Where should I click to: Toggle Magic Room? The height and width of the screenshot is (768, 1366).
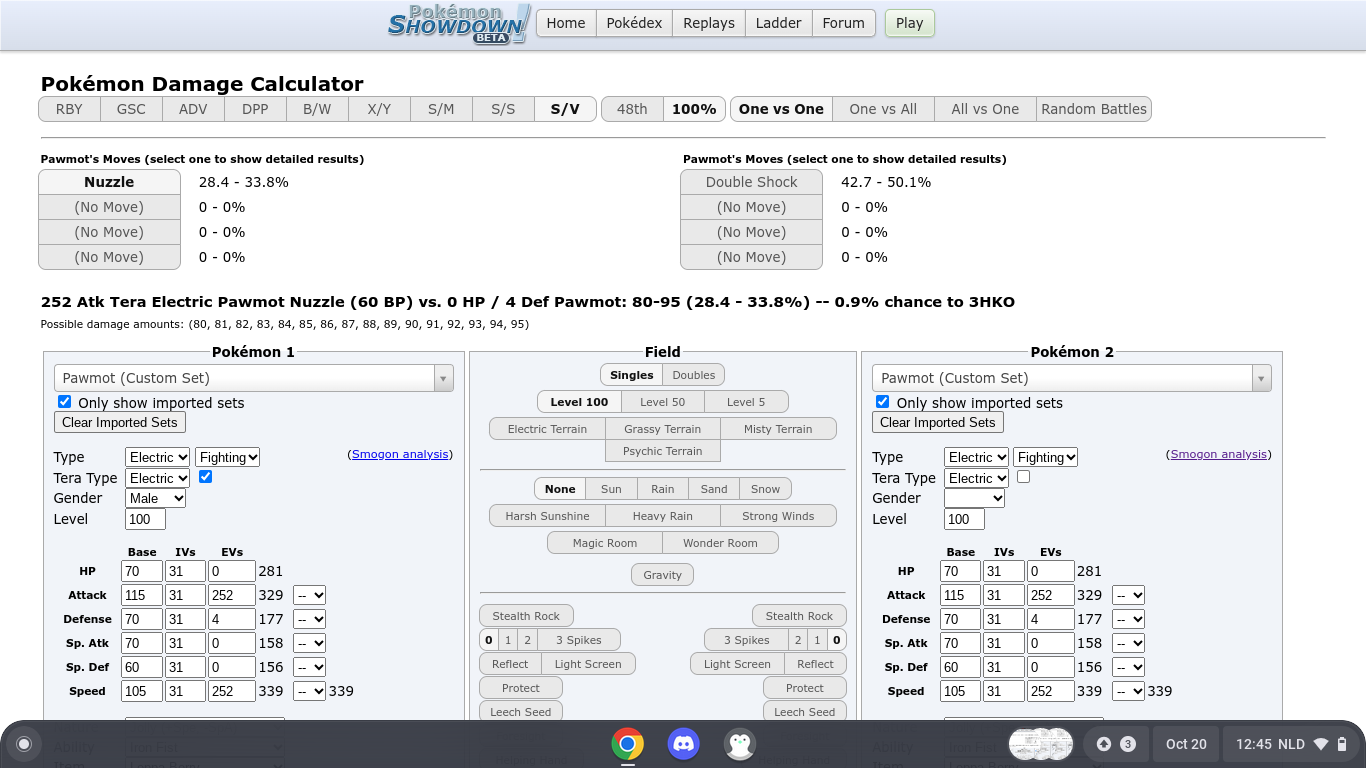click(605, 543)
